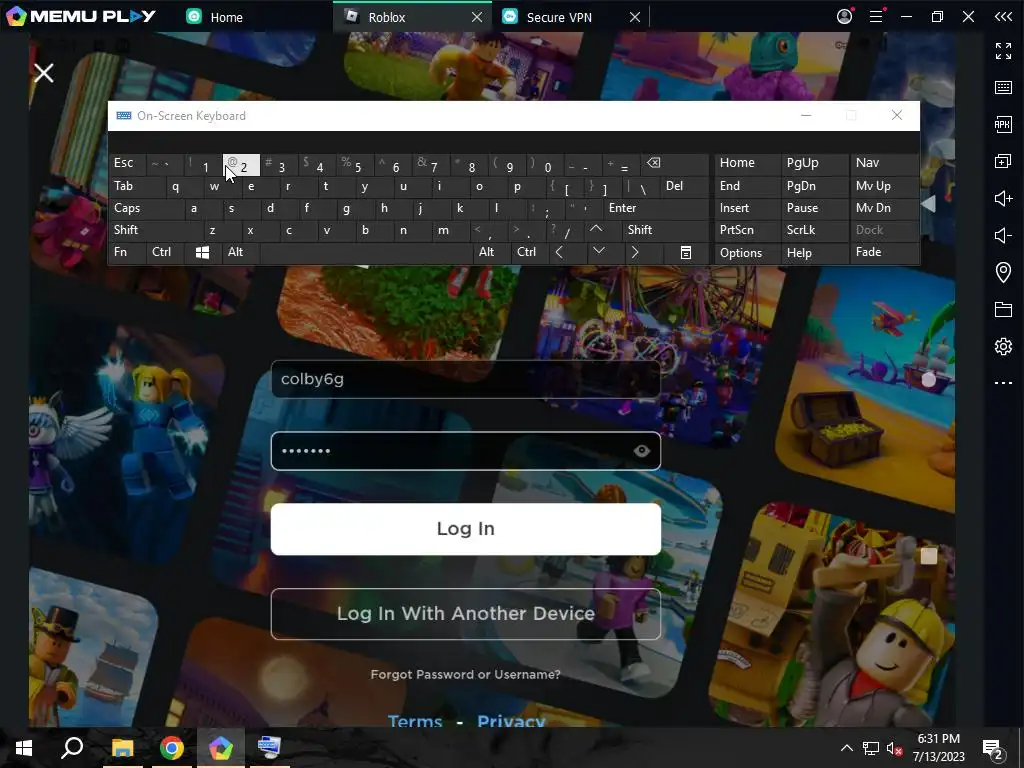Image resolution: width=1024 pixels, height=768 pixels.
Task: Click the space bar on On-Screen Keyboard
Action: coord(367,253)
